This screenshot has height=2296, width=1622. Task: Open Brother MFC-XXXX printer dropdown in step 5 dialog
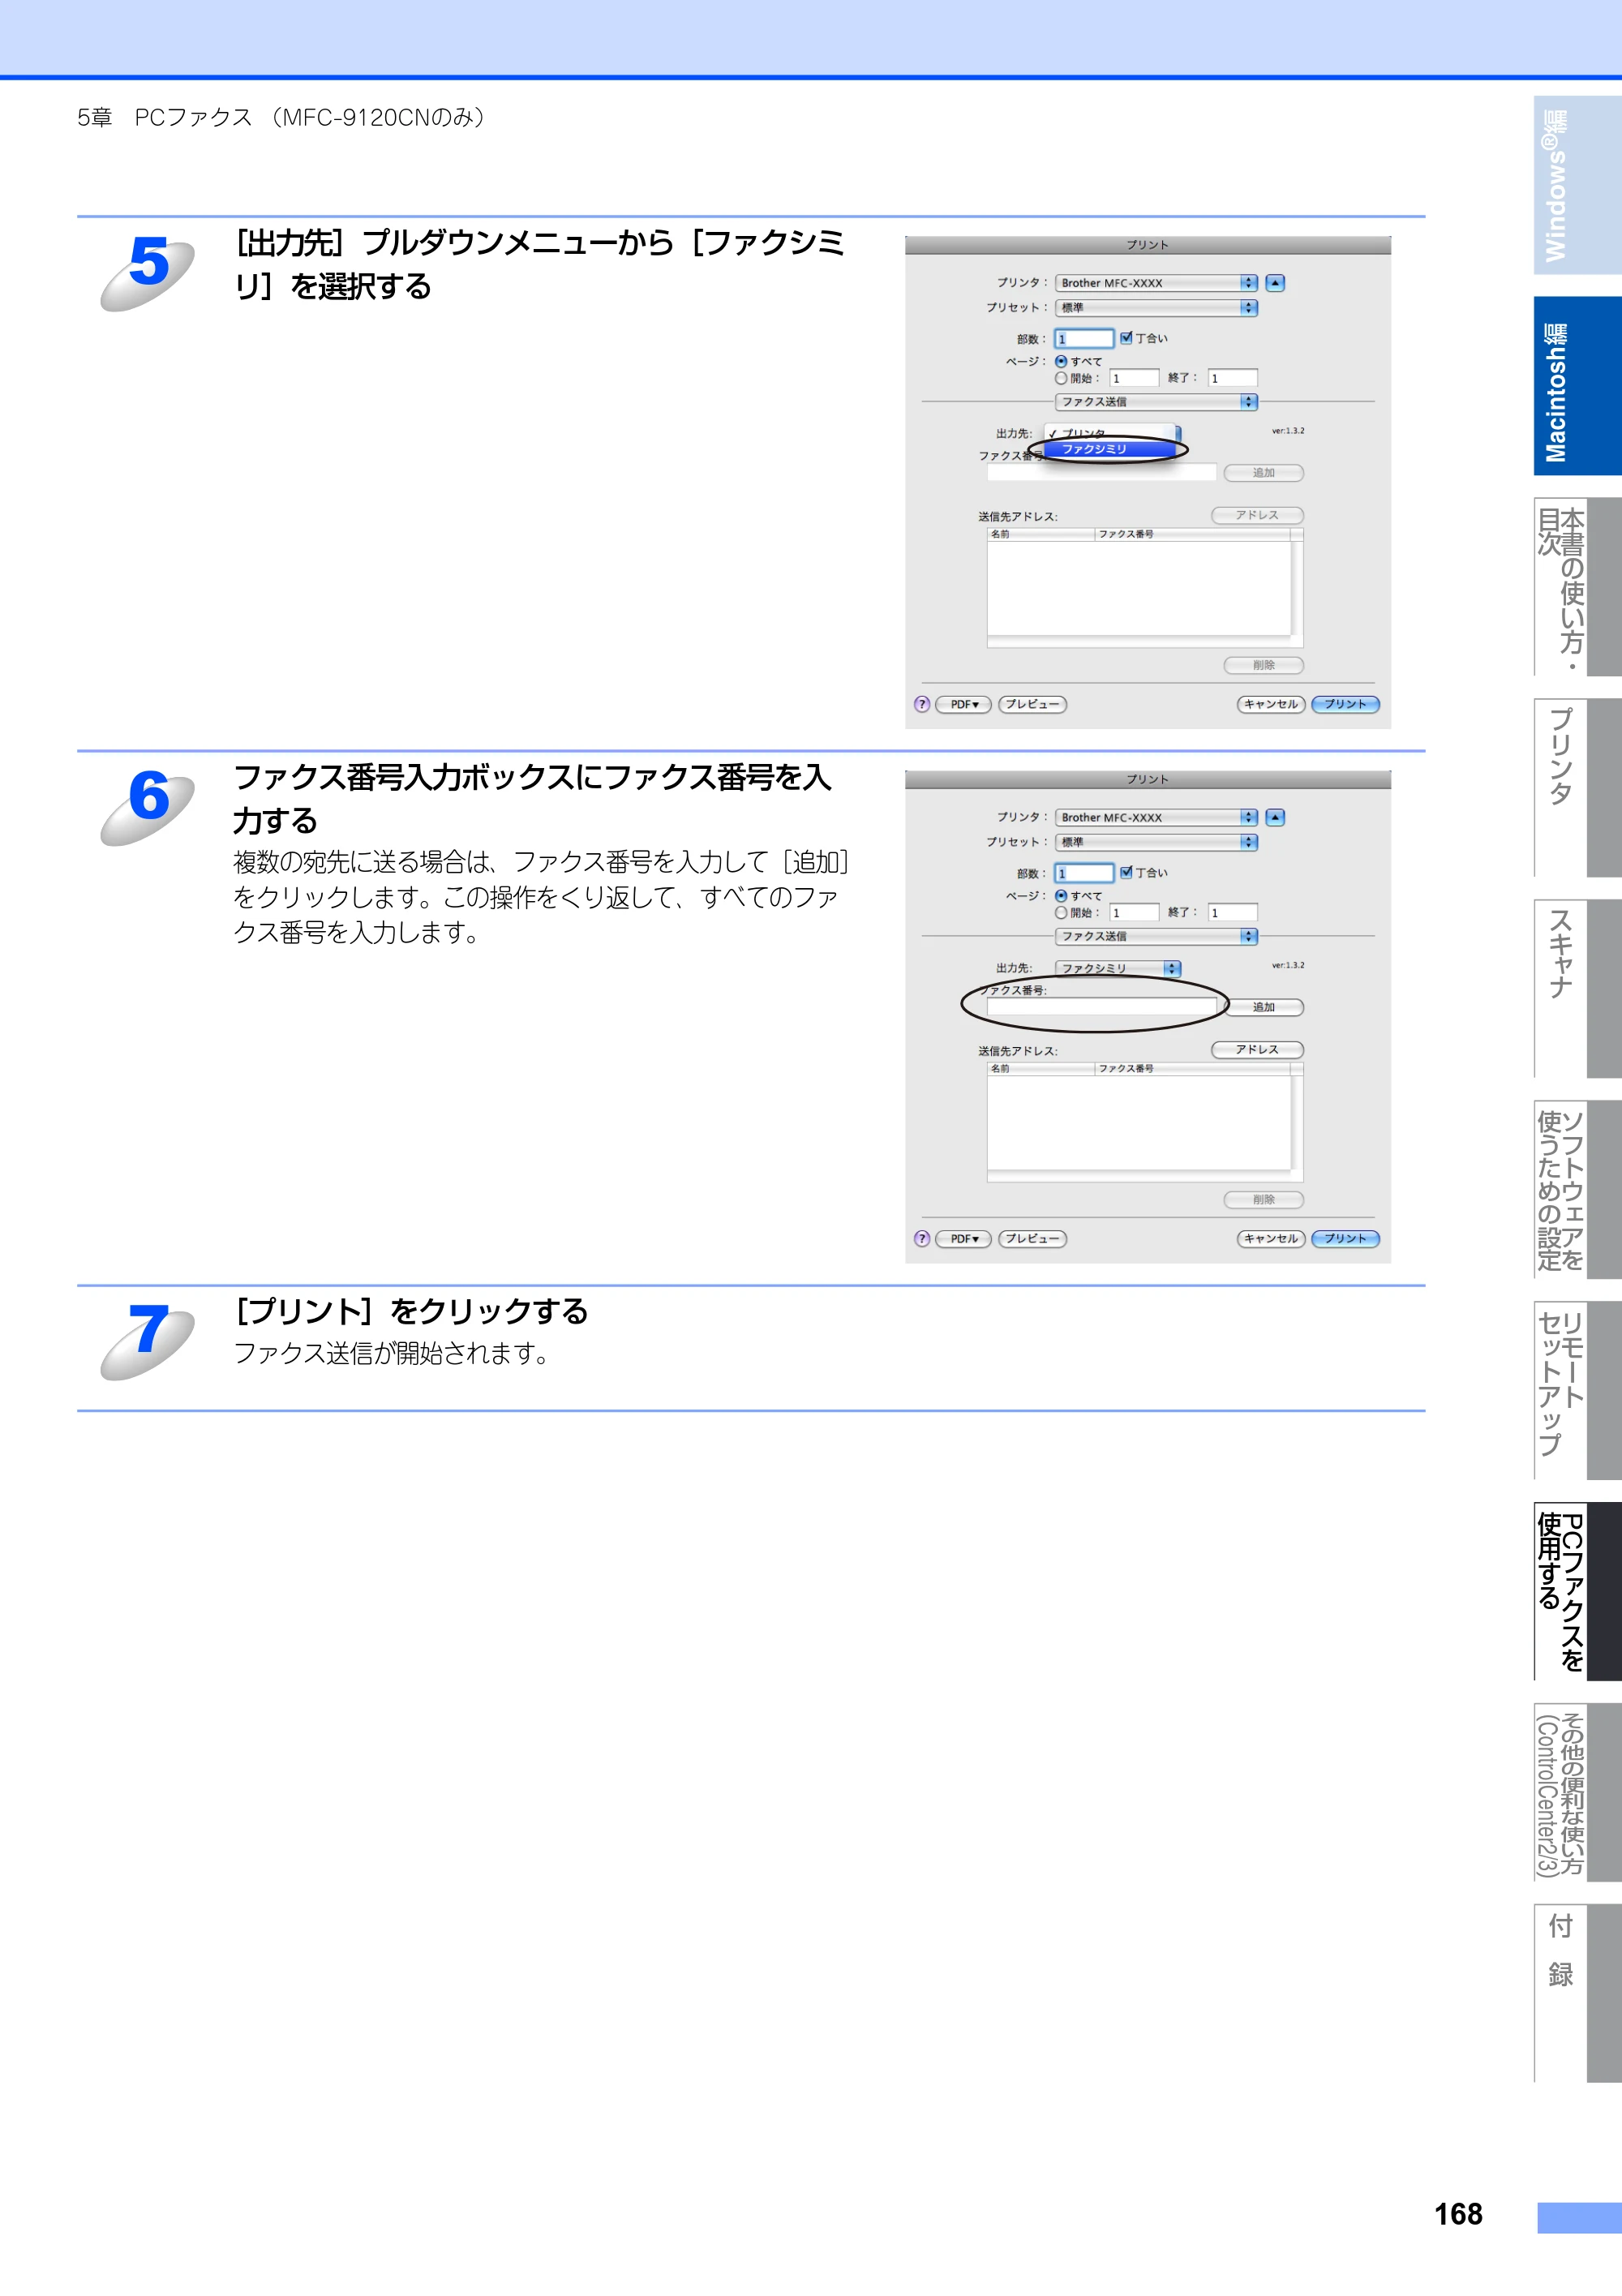1156,283
